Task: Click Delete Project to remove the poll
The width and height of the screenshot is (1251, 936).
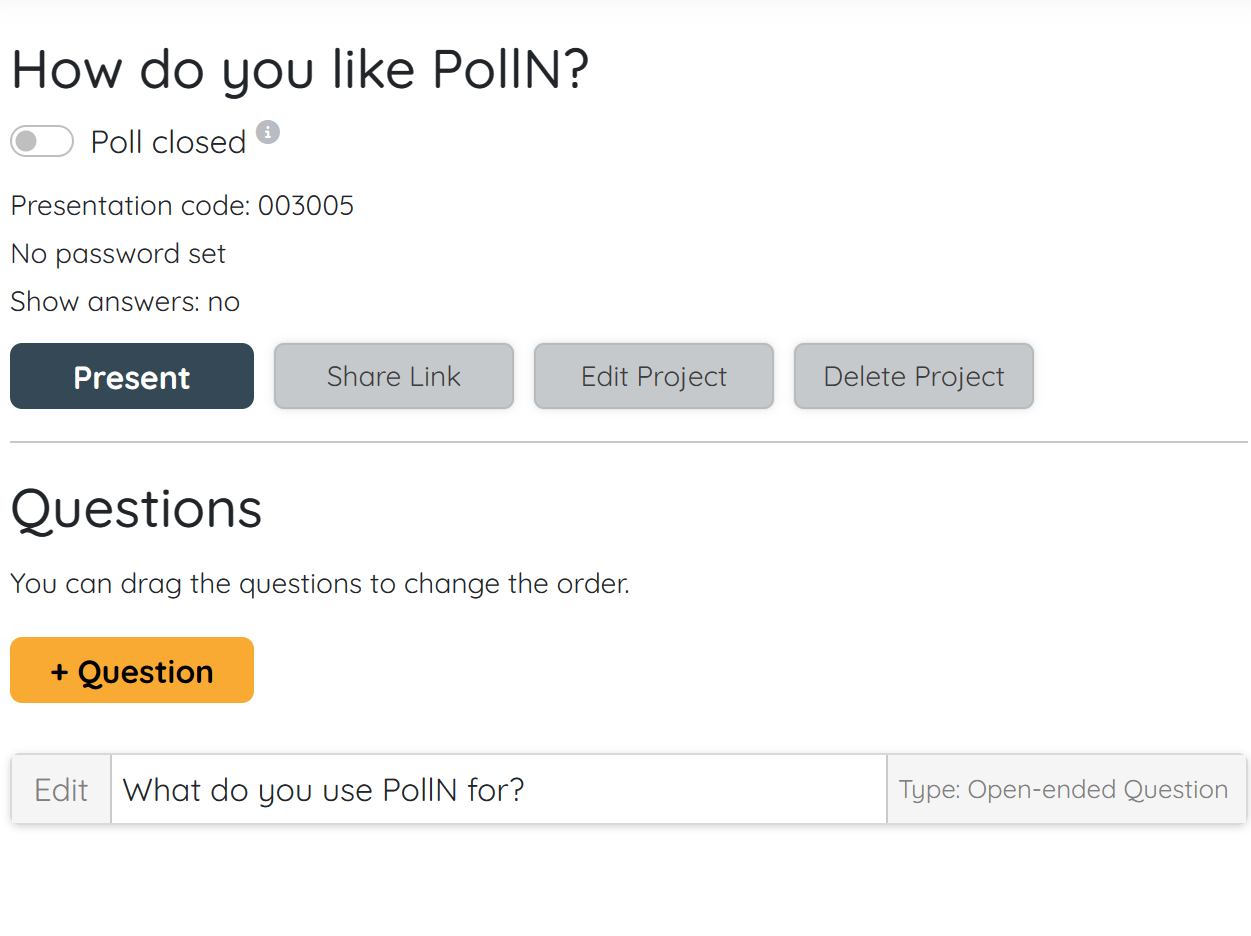Action: tap(913, 376)
